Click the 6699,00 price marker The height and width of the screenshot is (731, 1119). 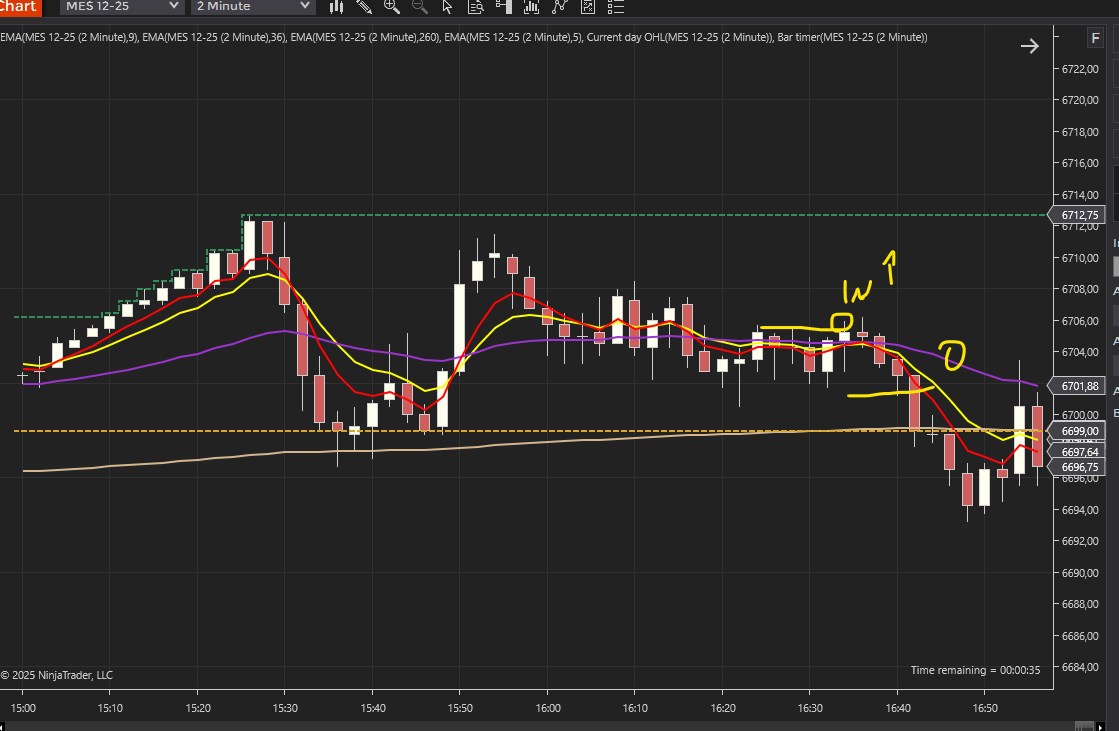(x=1078, y=431)
